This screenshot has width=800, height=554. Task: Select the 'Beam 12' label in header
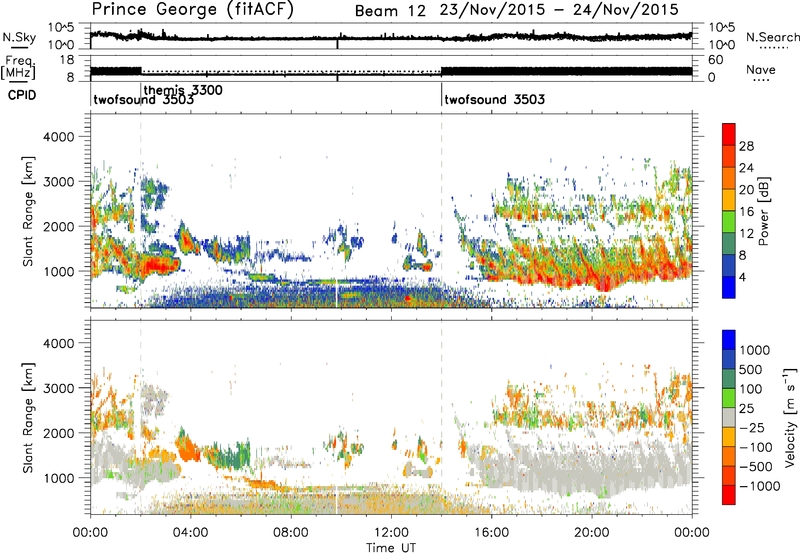(x=390, y=11)
